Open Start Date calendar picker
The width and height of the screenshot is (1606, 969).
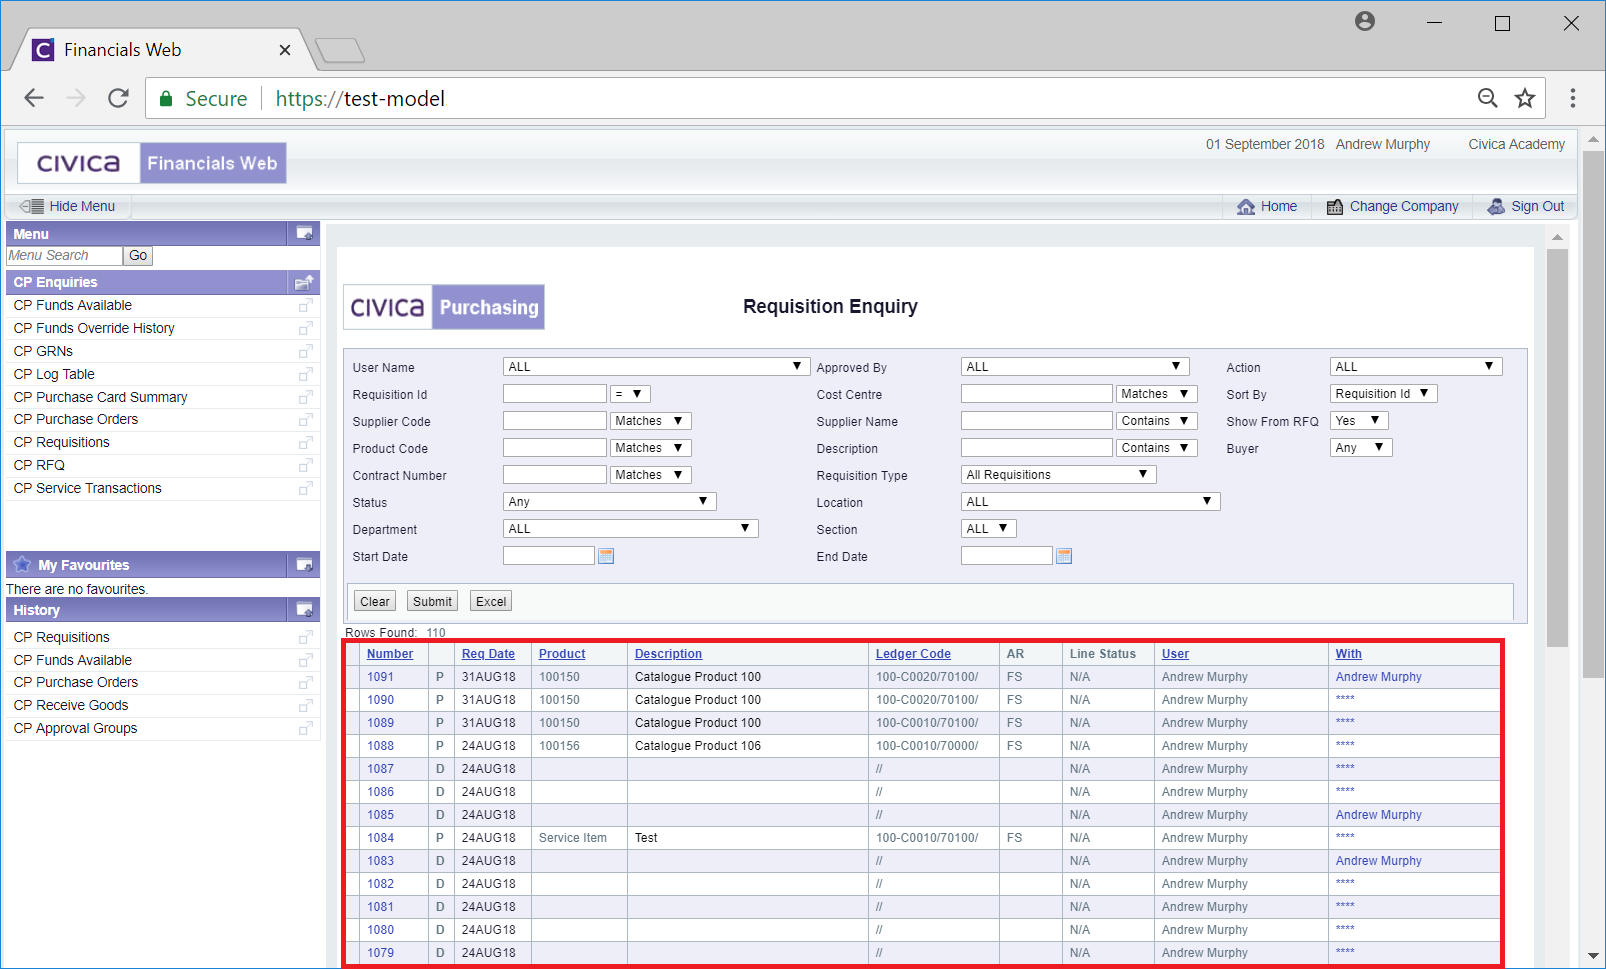(x=606, y=556)
